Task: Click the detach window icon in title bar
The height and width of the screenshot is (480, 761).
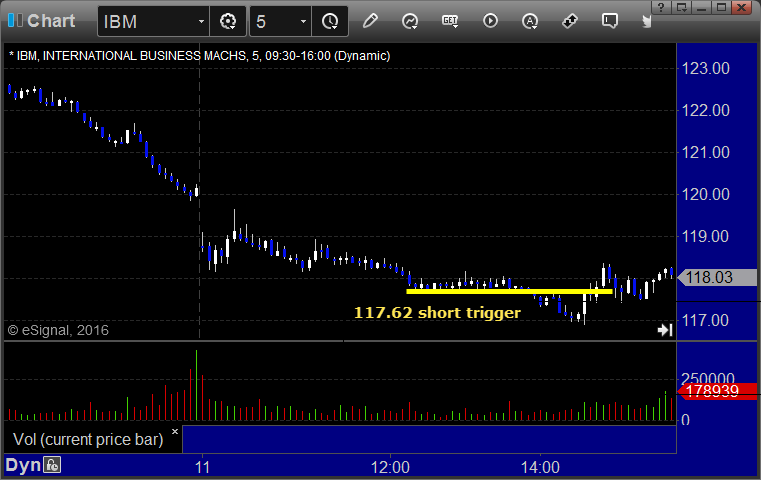Action: 681,7
